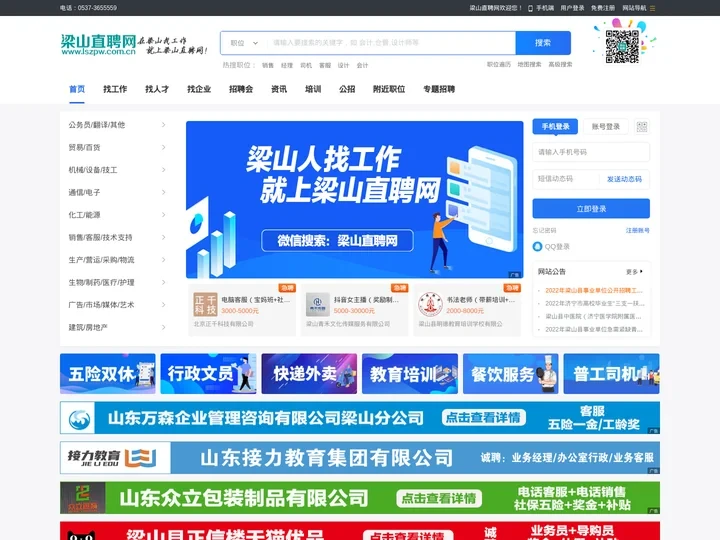720x540 pixels.
Task: Open 公招 navigation tab
Action: point(347,89)
